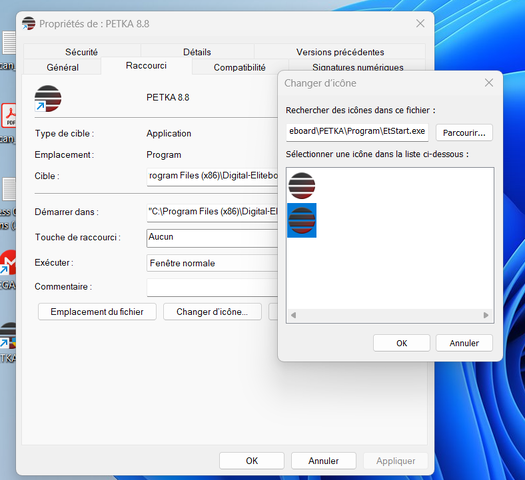The image size is (525, 480).
Task: Select the first PETKA icon in the list
Action: 302,185
